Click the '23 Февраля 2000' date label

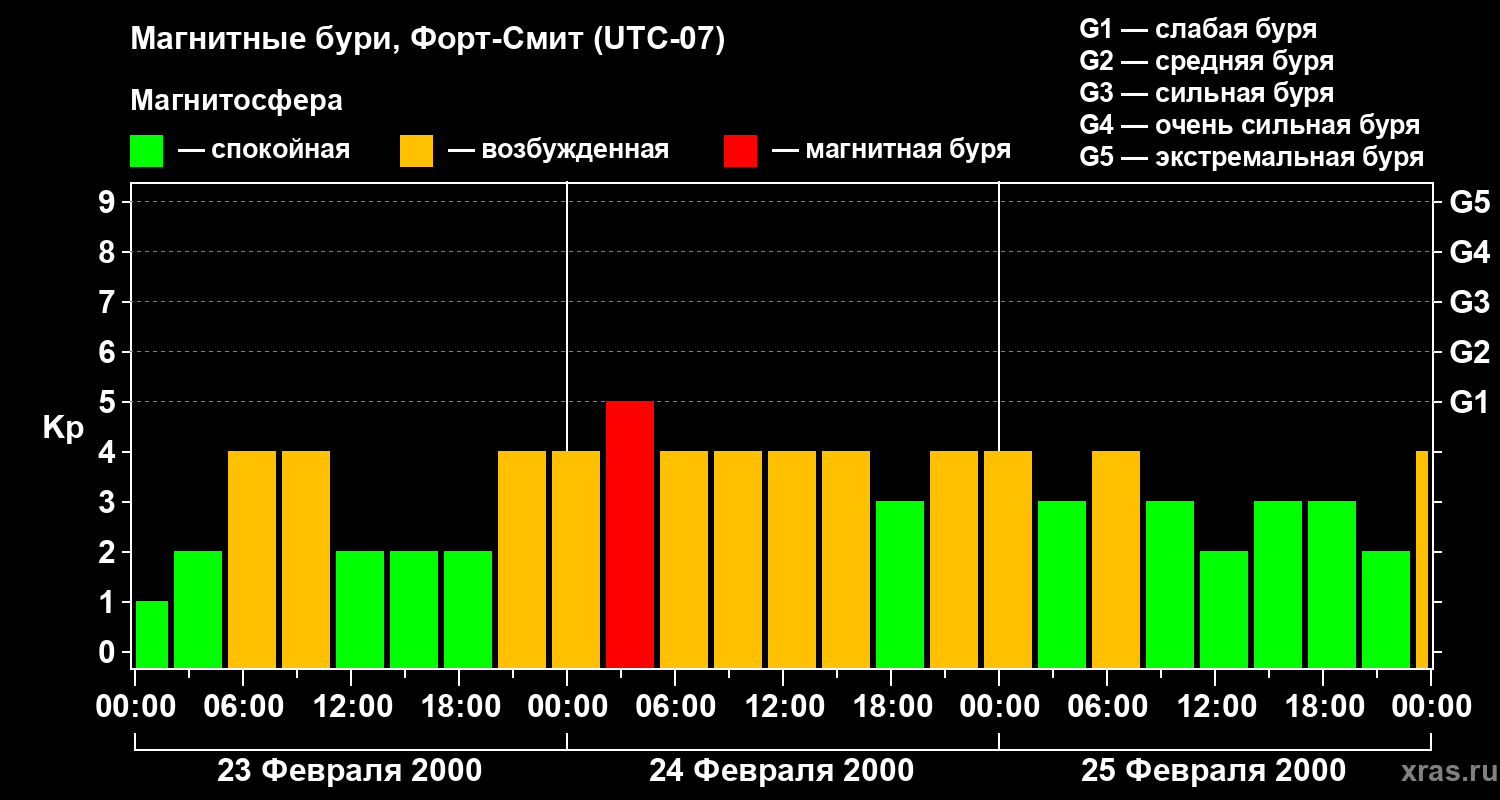[x=350, y=771]
